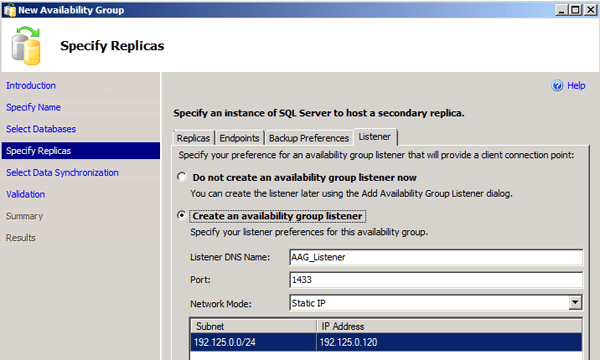Open the Select Data Synchronization page

(x=62, y=173)
